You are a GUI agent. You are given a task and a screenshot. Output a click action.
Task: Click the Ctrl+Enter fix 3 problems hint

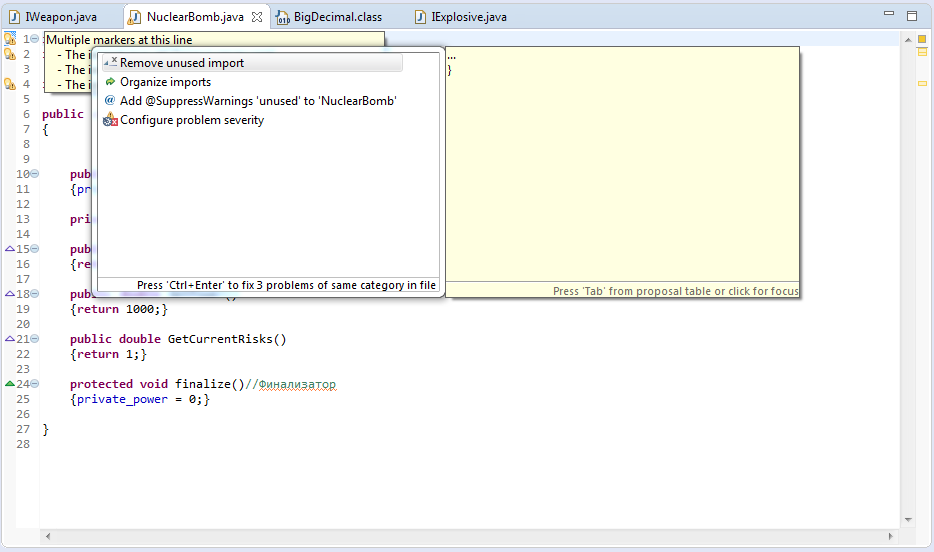(x=286, y=285)
